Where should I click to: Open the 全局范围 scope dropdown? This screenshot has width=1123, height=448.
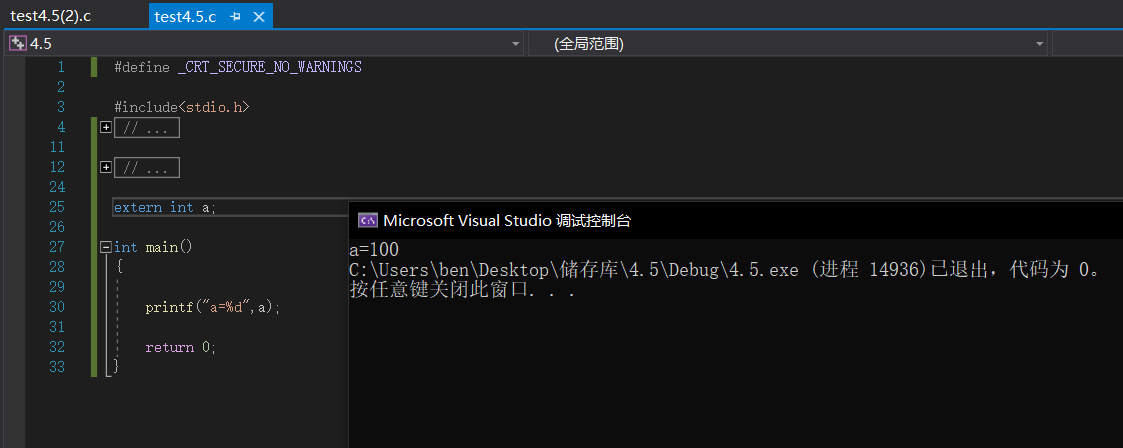pos(1040,44)
